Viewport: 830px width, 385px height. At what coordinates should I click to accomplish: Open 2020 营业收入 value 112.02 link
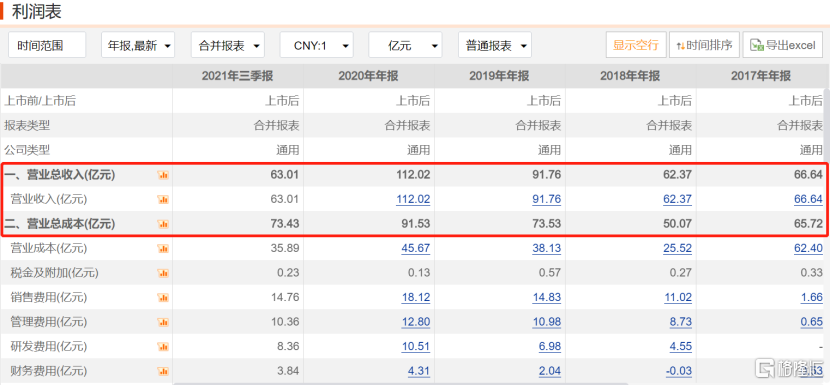pos(413,200)
